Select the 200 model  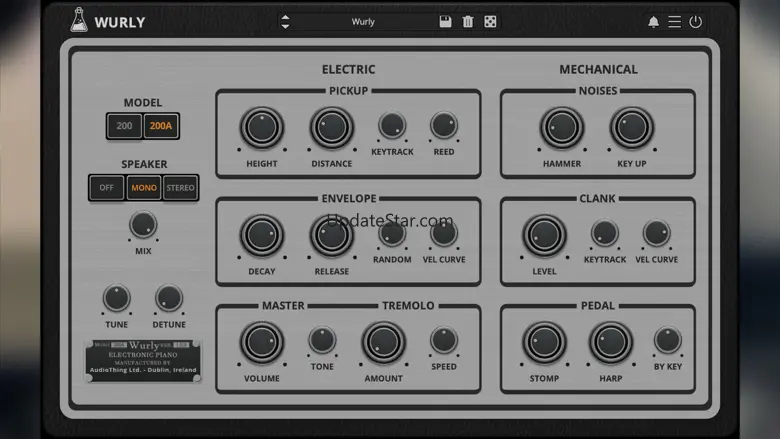coord(124,126)
